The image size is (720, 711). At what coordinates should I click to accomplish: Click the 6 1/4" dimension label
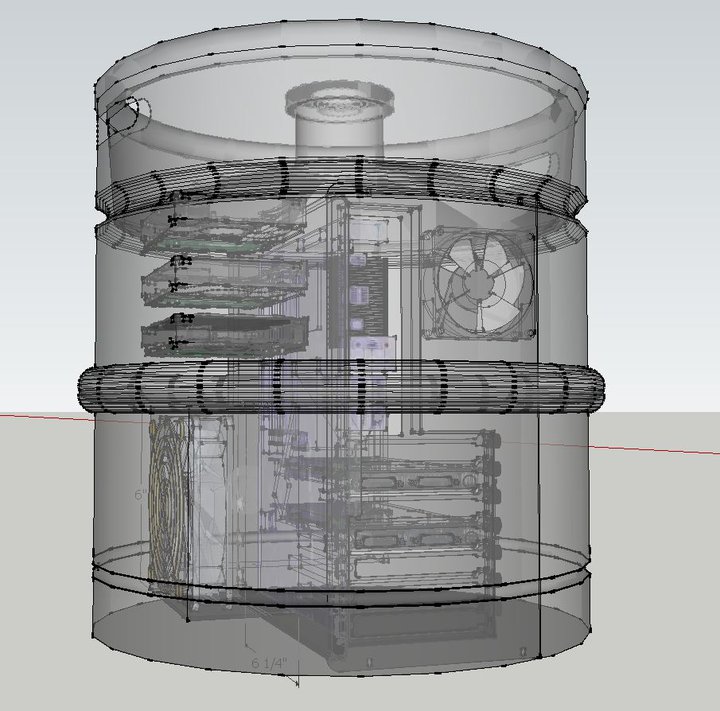(x=269, y=663)
